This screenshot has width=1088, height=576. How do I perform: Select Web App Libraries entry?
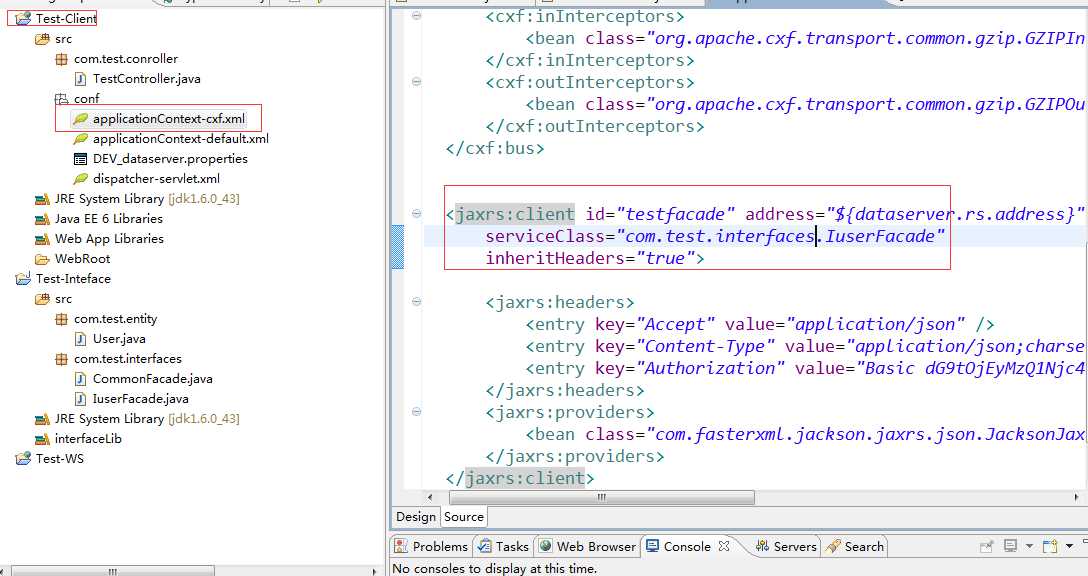tap(109, 239)
